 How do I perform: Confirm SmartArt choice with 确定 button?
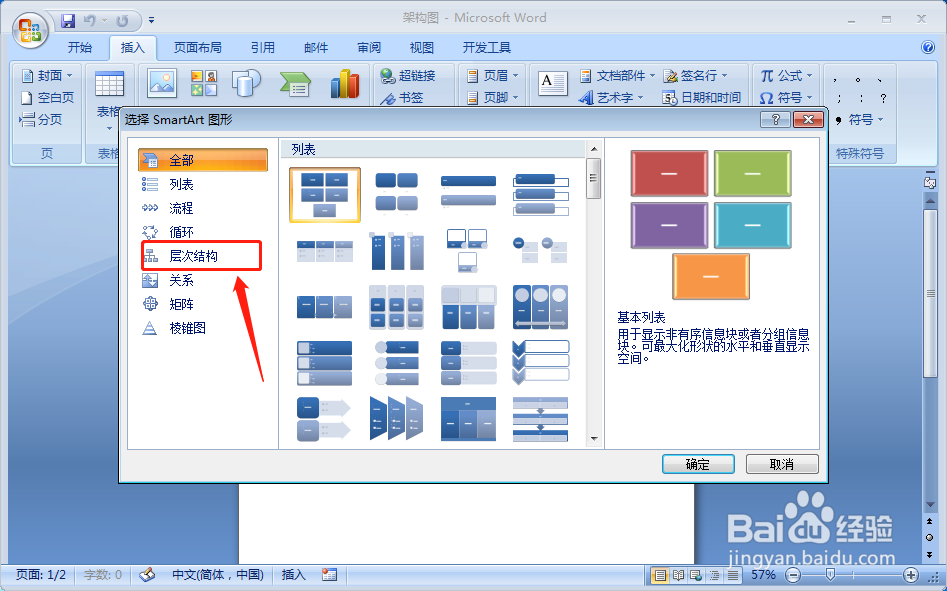tap(697, 463)
